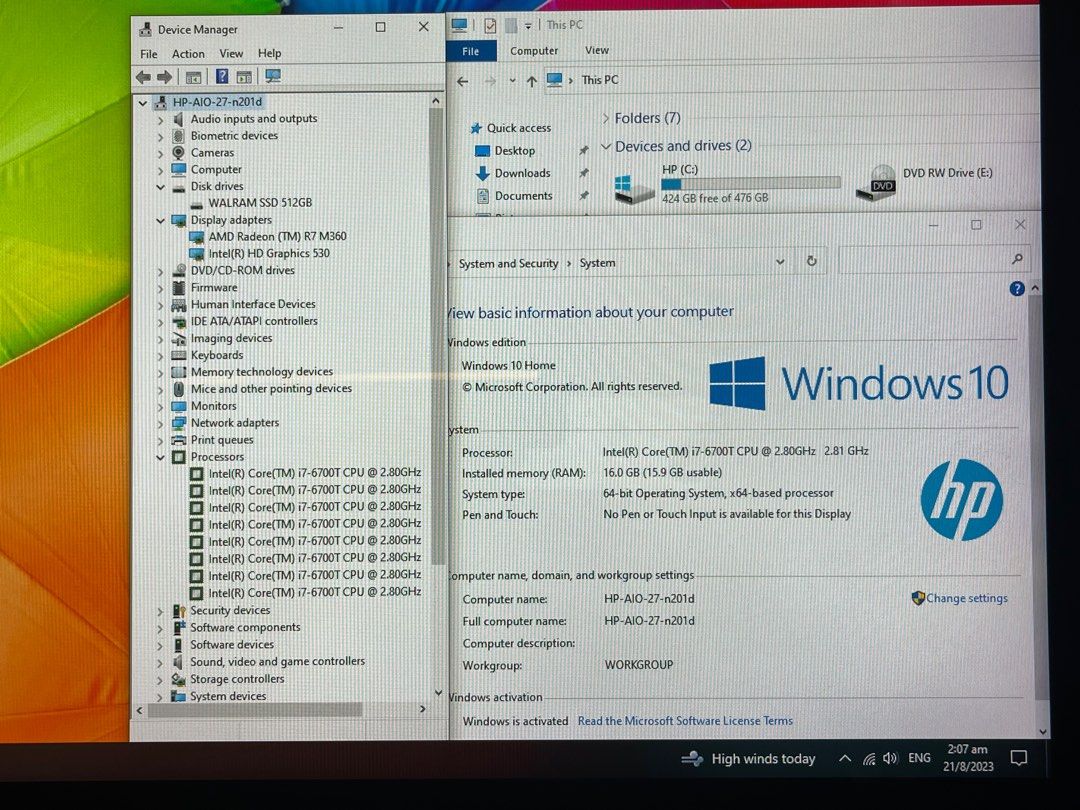Open the Action menu in Device Manager
The width and height of the screenshot is (1080, 810).
coord(188,54)
